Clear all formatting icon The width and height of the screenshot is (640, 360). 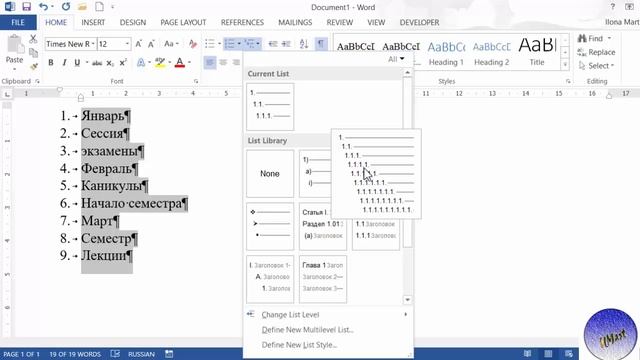click(x=193, y=44)
